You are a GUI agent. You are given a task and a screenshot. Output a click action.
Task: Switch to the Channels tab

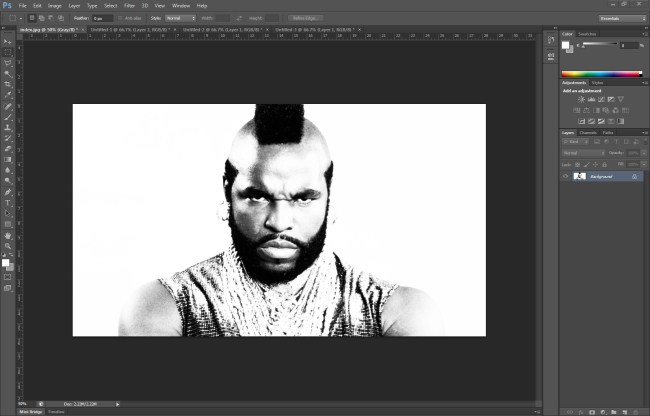click(588, 132)
